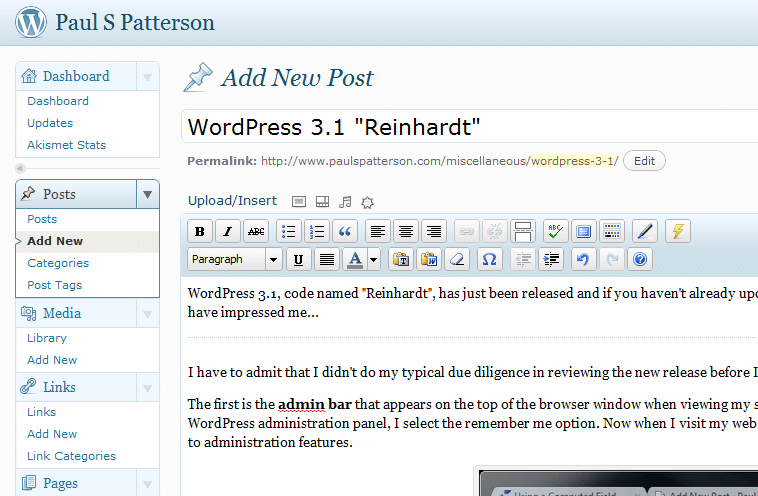Open Post Tags

pos(55,285)
